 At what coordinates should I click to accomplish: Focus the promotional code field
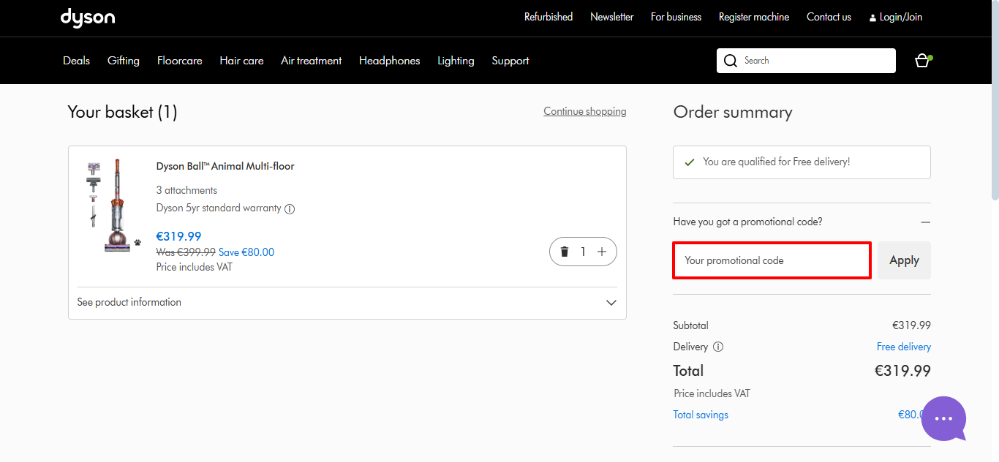point(771,260)
